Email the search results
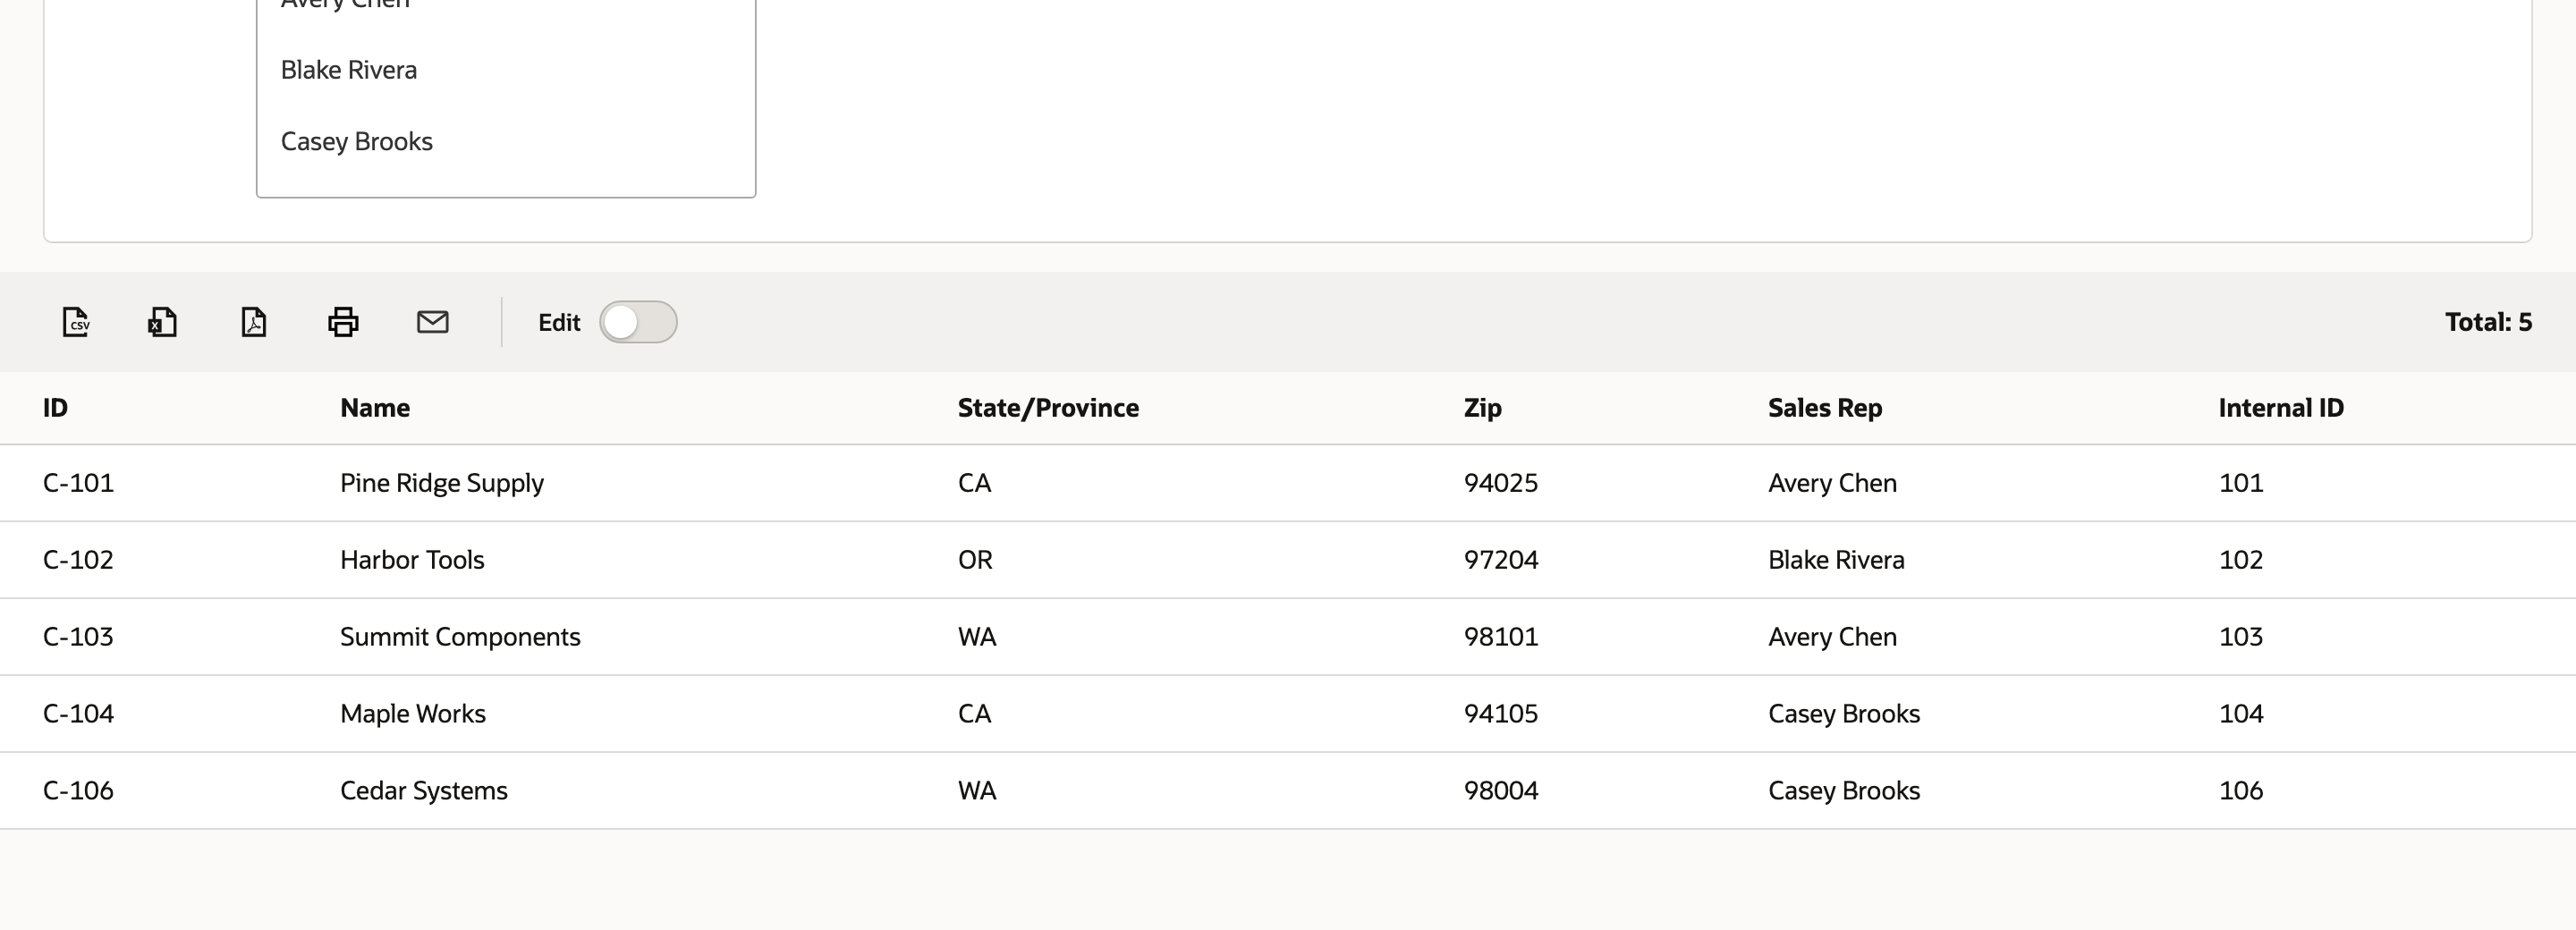This screenshot has height=930, width=2576. [433, 322]
